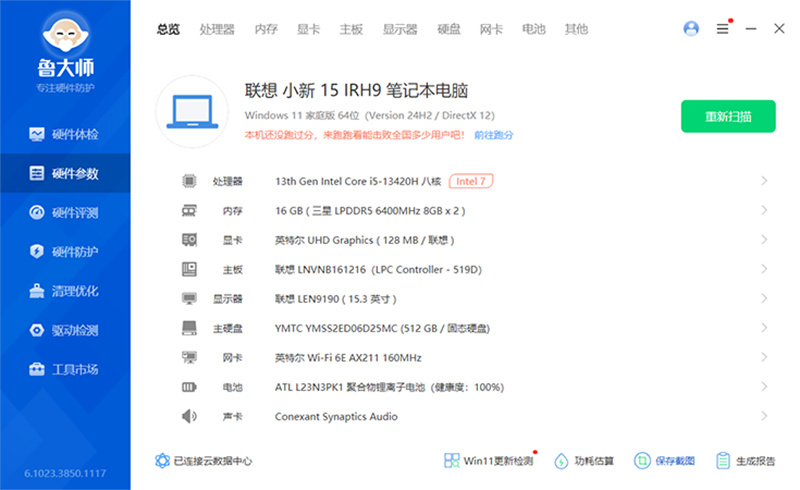The image size is (800, 490).
Task: Click the 硬件体检 monitor icon
Action: 37,134
